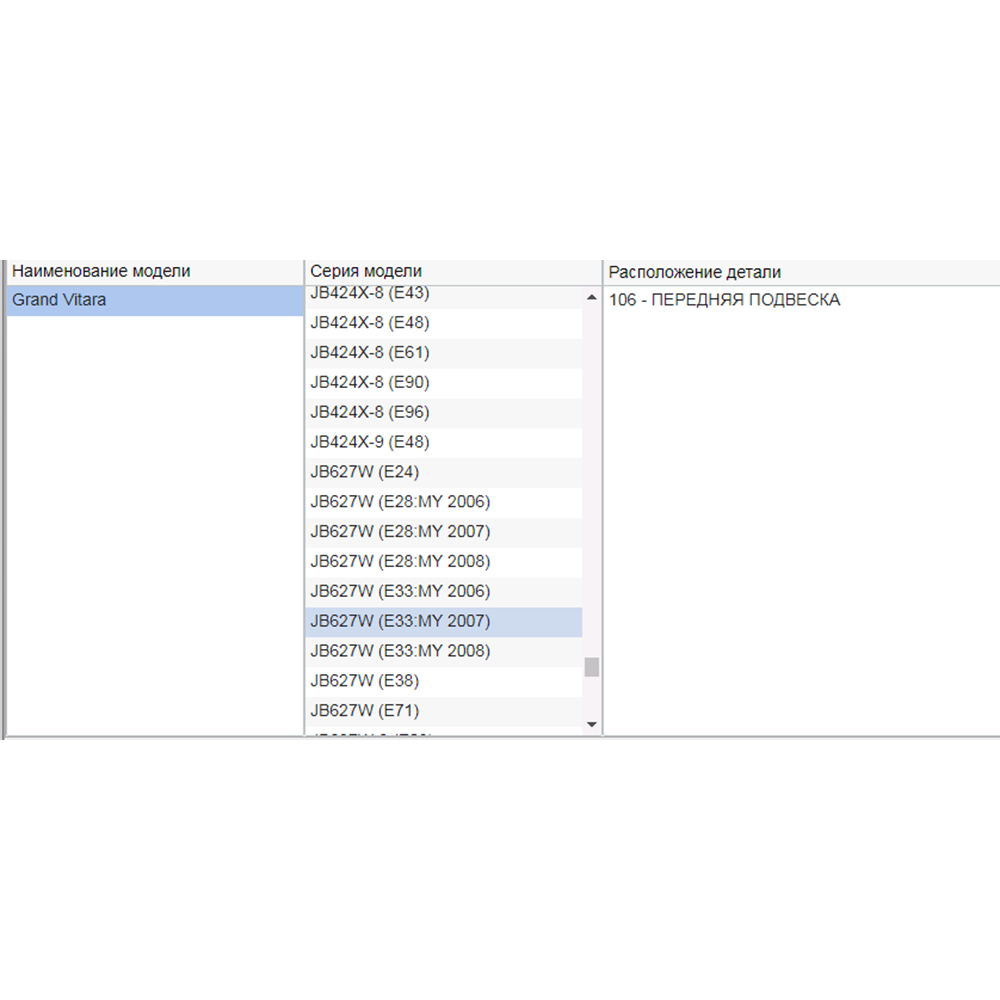Select series JB424X-8 (E61)

(370, 353)
